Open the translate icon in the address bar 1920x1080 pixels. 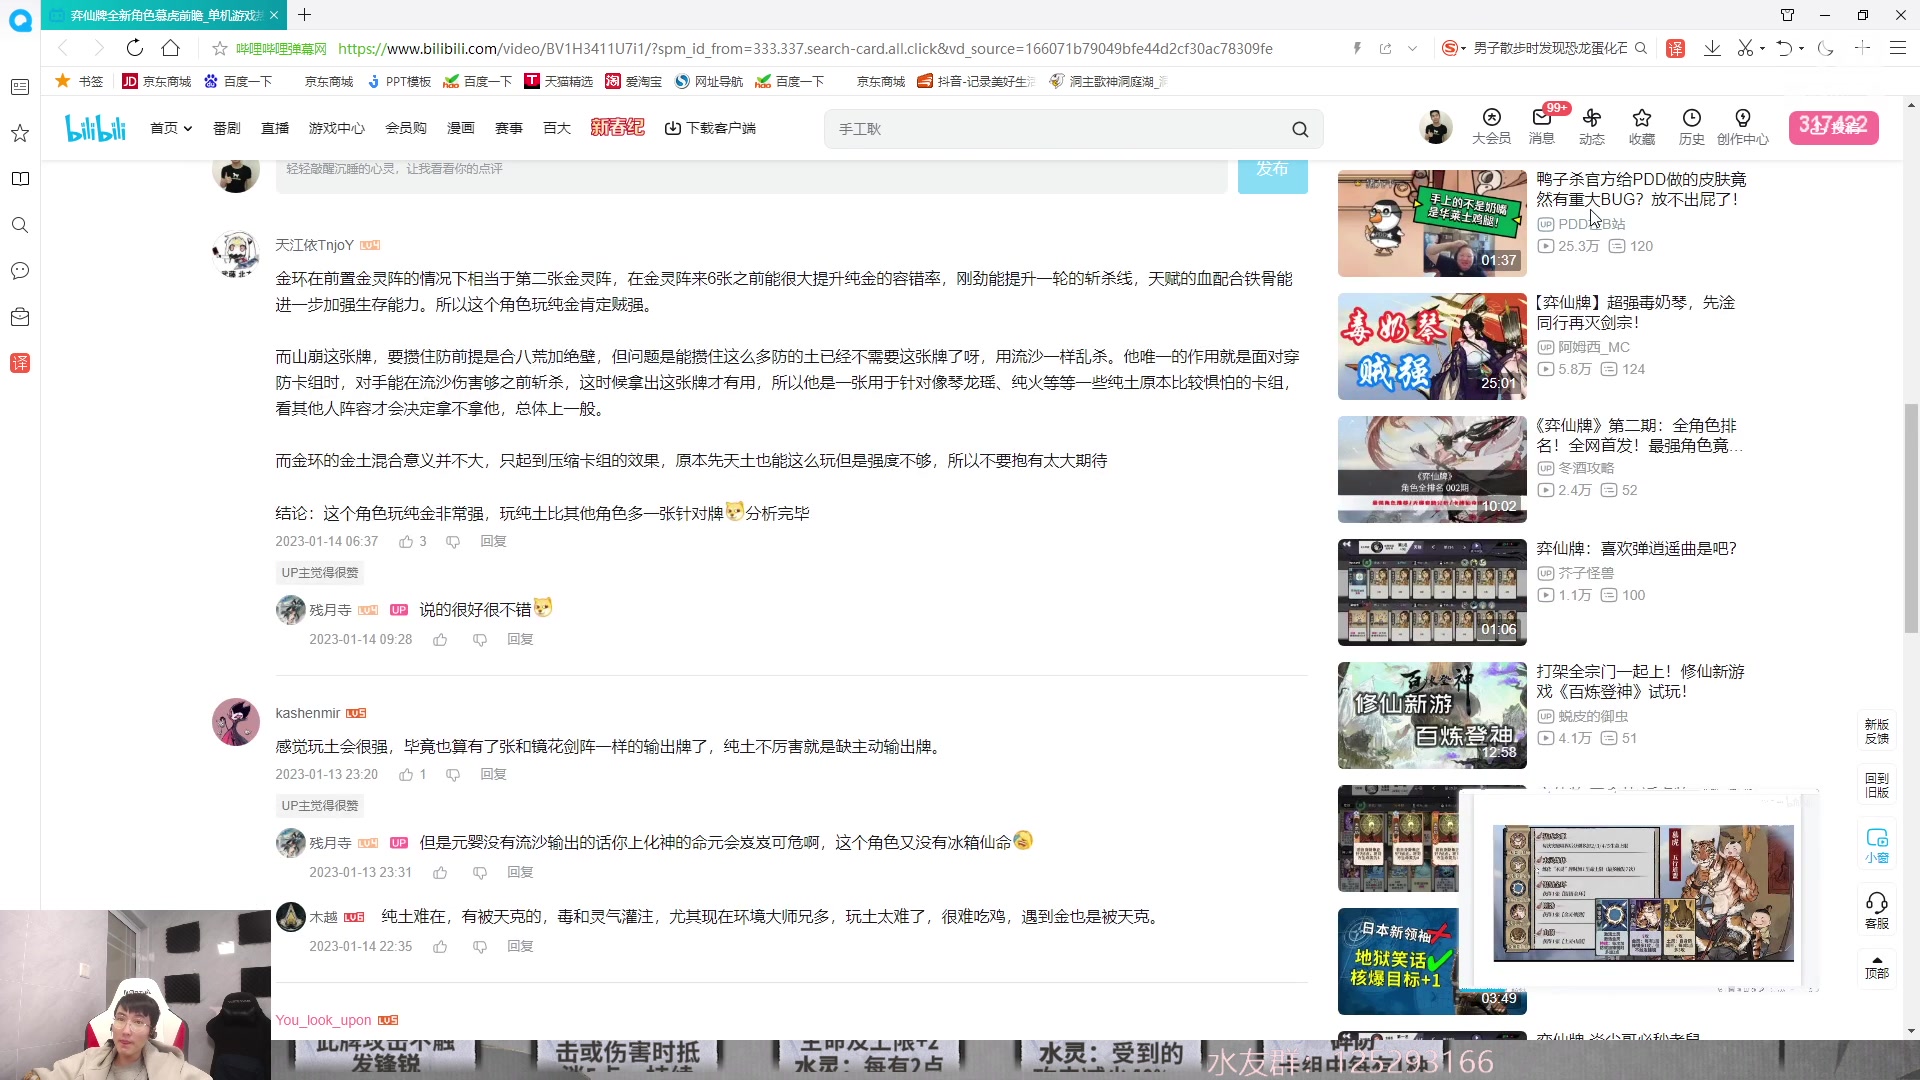1677,47
